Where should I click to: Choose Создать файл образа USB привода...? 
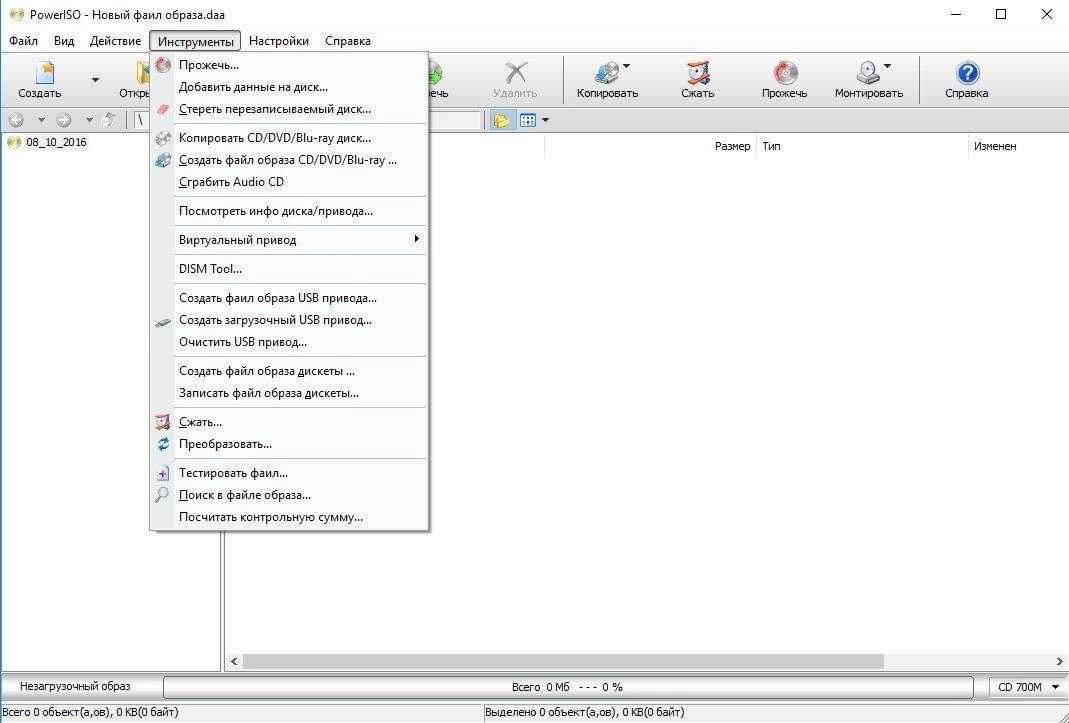290,298
